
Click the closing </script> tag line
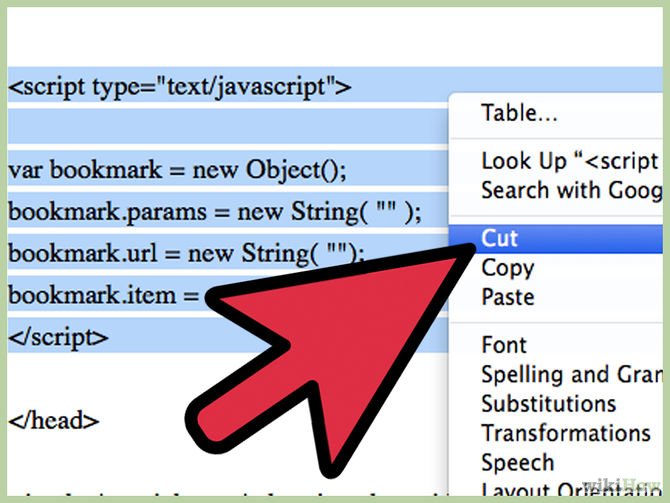[58, 338]
